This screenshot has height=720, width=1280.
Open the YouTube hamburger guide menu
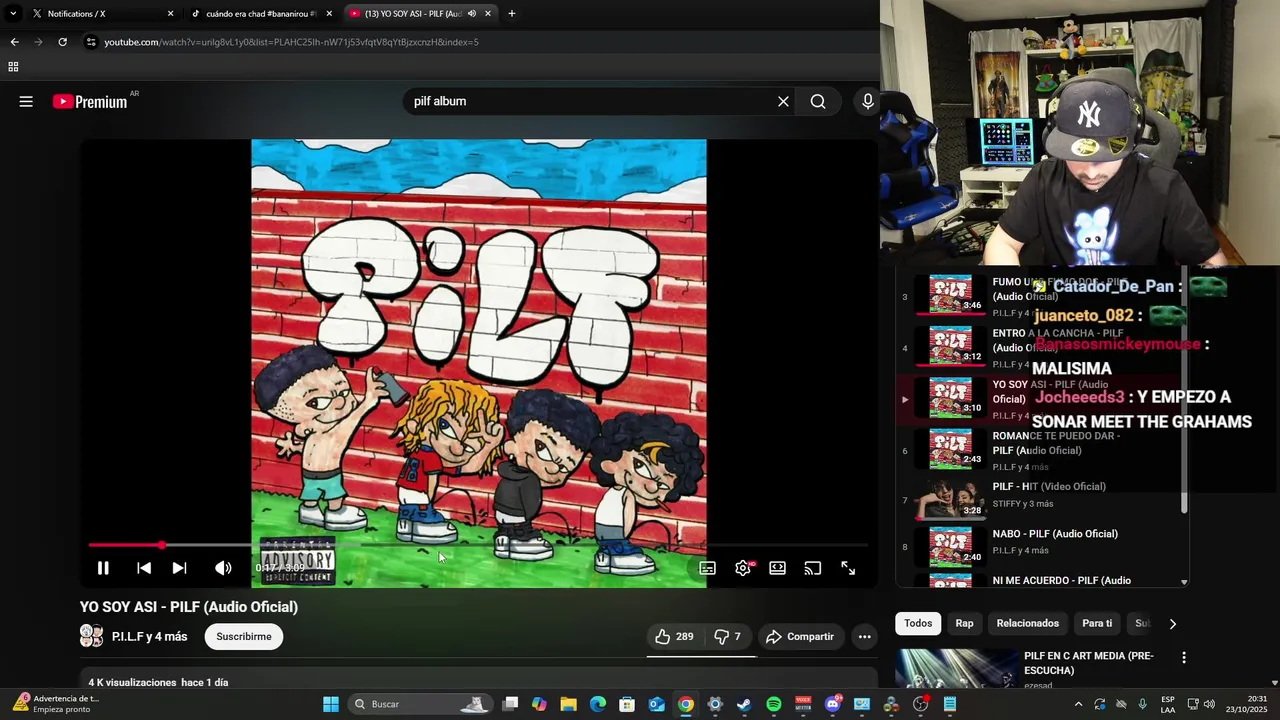[26, 101]
